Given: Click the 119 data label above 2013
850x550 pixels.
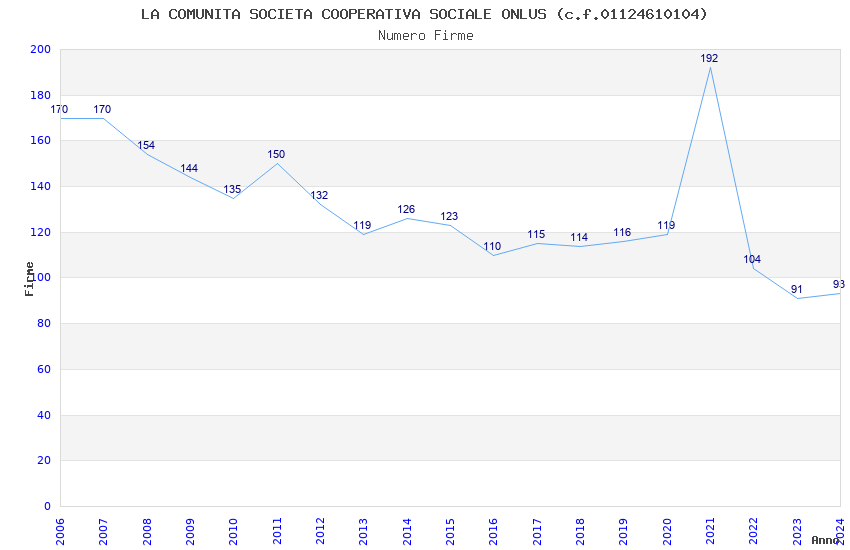Looking at the screenshot, I should point(362,225).
